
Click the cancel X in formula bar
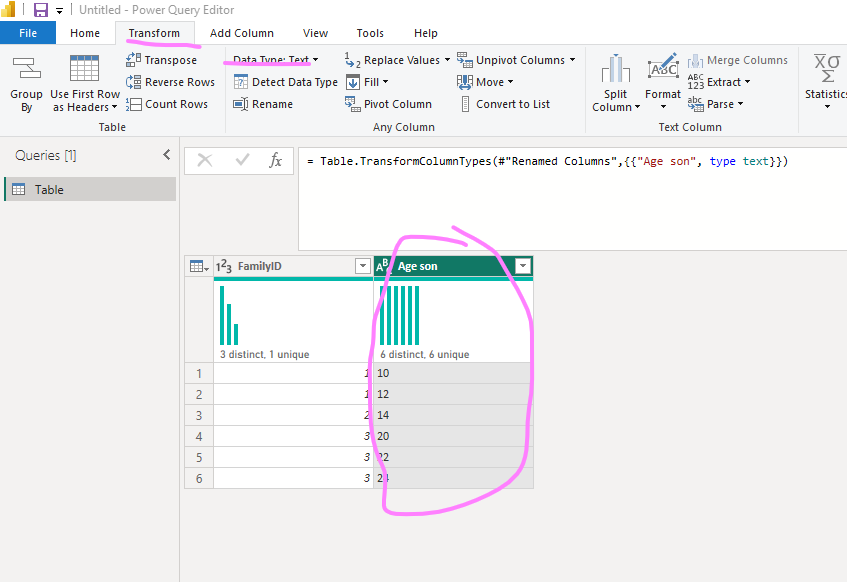(x=205, y=160)
